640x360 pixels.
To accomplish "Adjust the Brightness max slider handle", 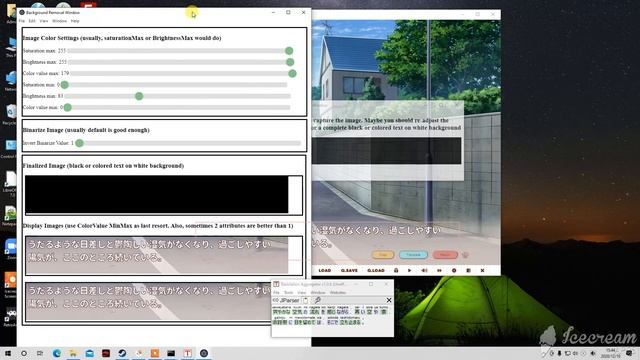I will [290, 62].
